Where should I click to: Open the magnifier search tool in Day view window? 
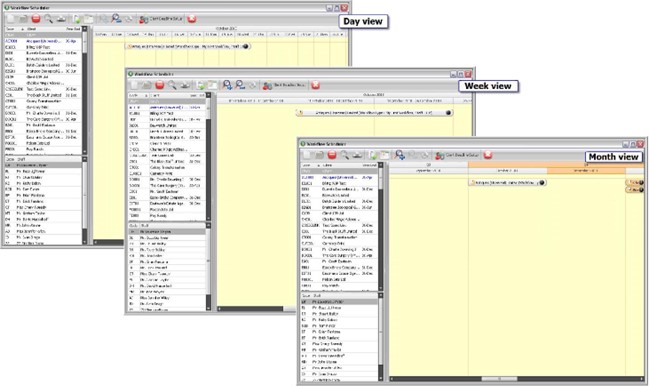pyautogui.click(x=48, y=19)
